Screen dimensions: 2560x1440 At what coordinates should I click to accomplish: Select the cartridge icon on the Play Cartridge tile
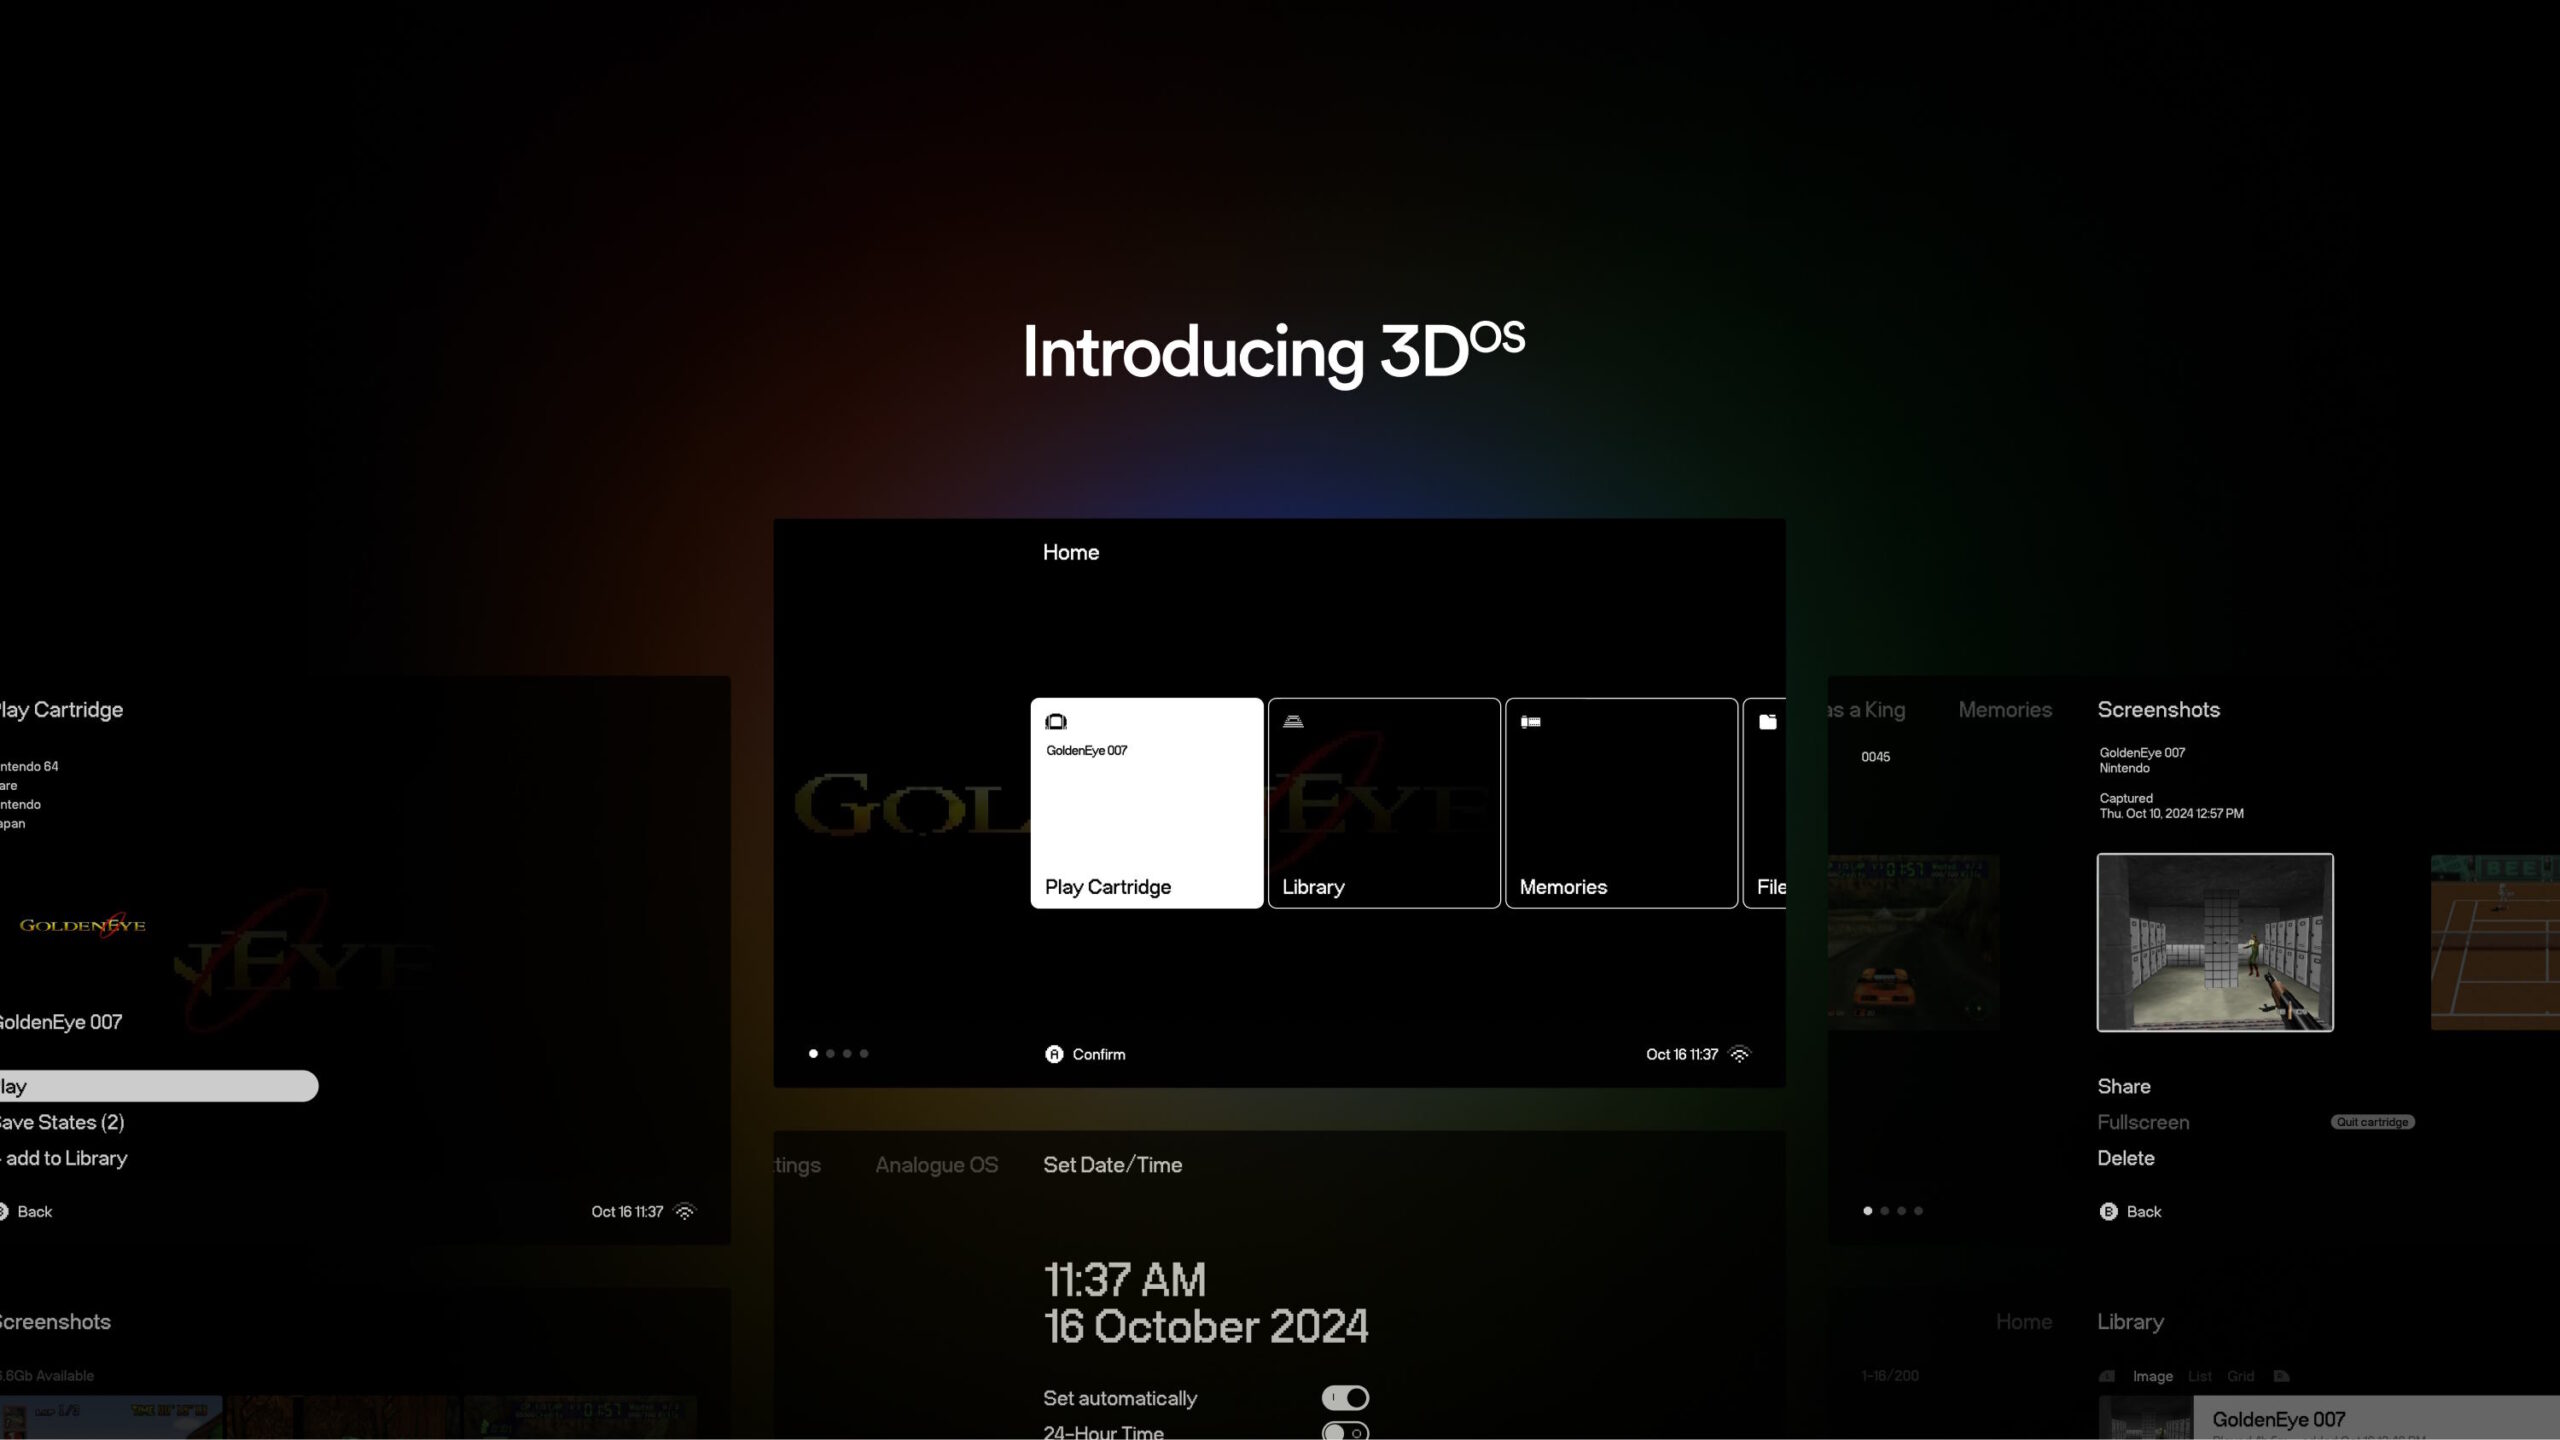click(1055, 721)
